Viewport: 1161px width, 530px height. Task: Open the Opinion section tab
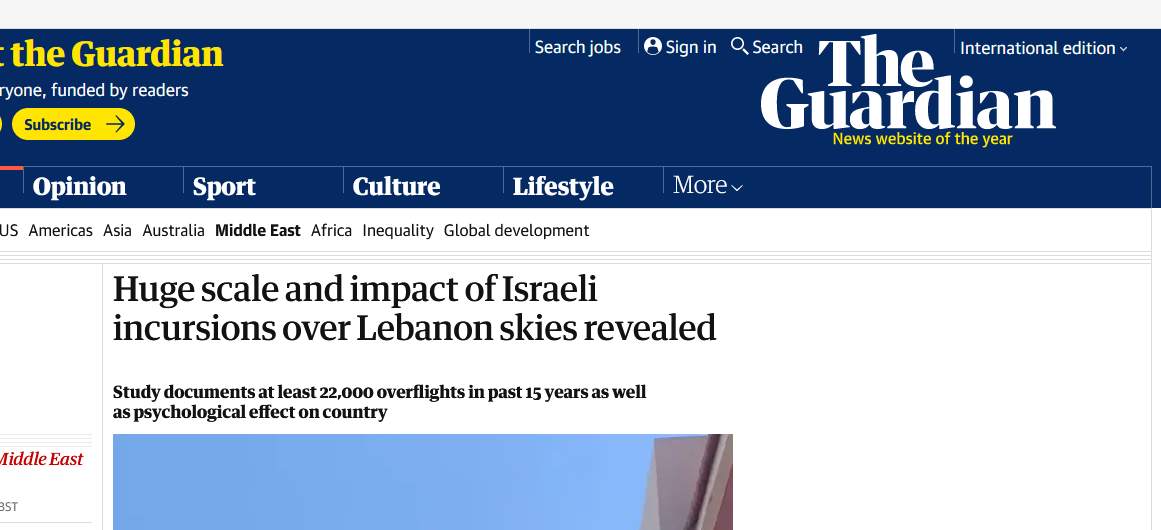click(x=79, y=186)
